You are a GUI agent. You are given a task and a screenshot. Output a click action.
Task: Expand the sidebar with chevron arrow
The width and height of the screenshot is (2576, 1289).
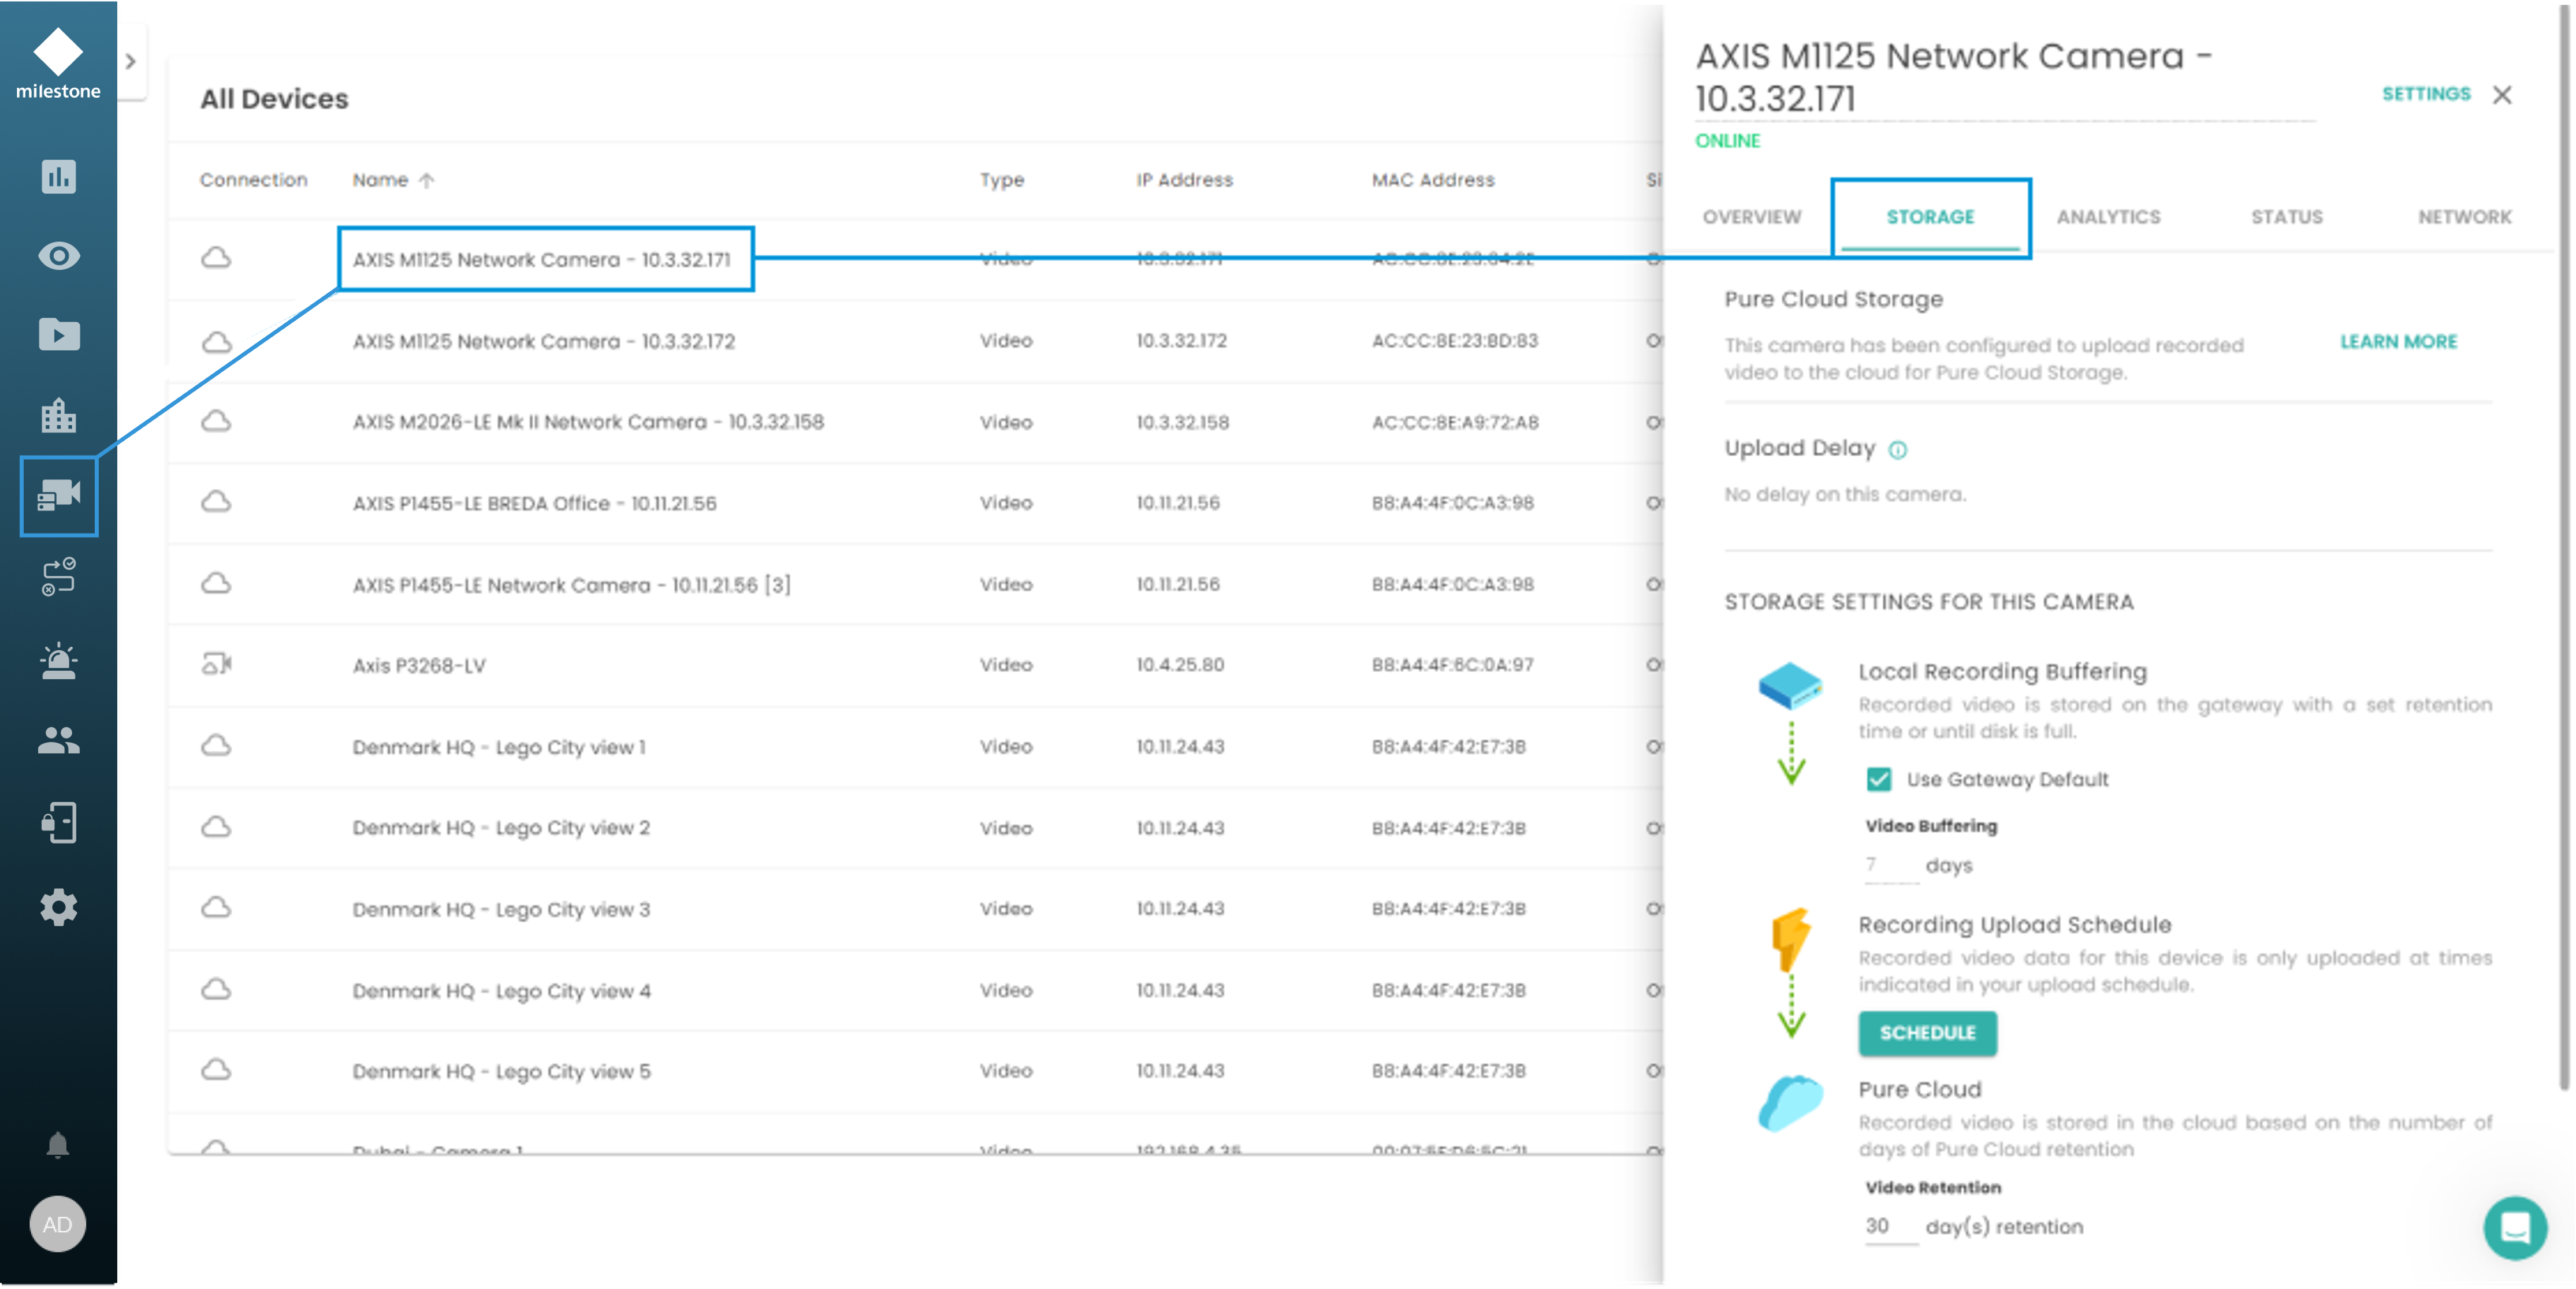click(131, 61)
